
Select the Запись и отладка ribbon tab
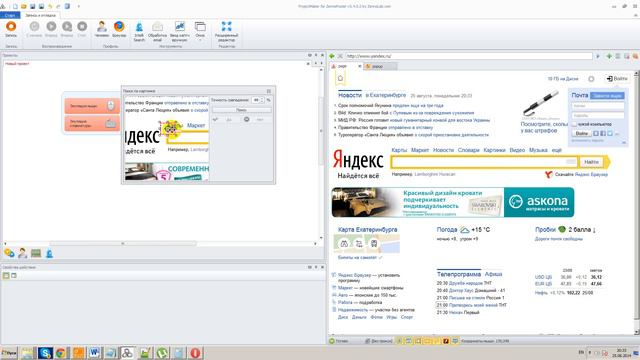(40, 15)
